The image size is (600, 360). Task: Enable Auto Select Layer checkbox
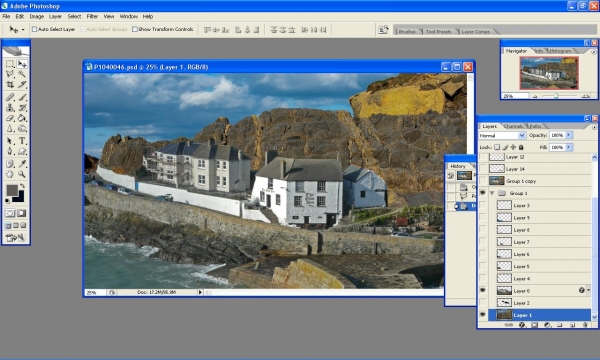(x=34, y=29)
